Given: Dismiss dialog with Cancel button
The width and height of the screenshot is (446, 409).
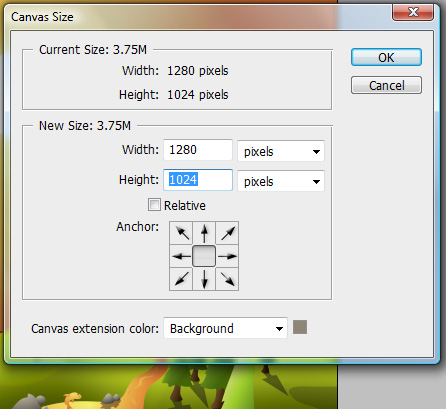Looking at the screenshot, I should [386, 85].
